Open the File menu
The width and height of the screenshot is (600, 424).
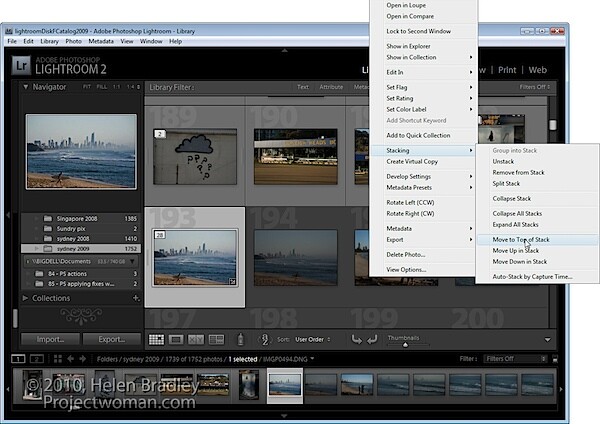tap(12, 41)
